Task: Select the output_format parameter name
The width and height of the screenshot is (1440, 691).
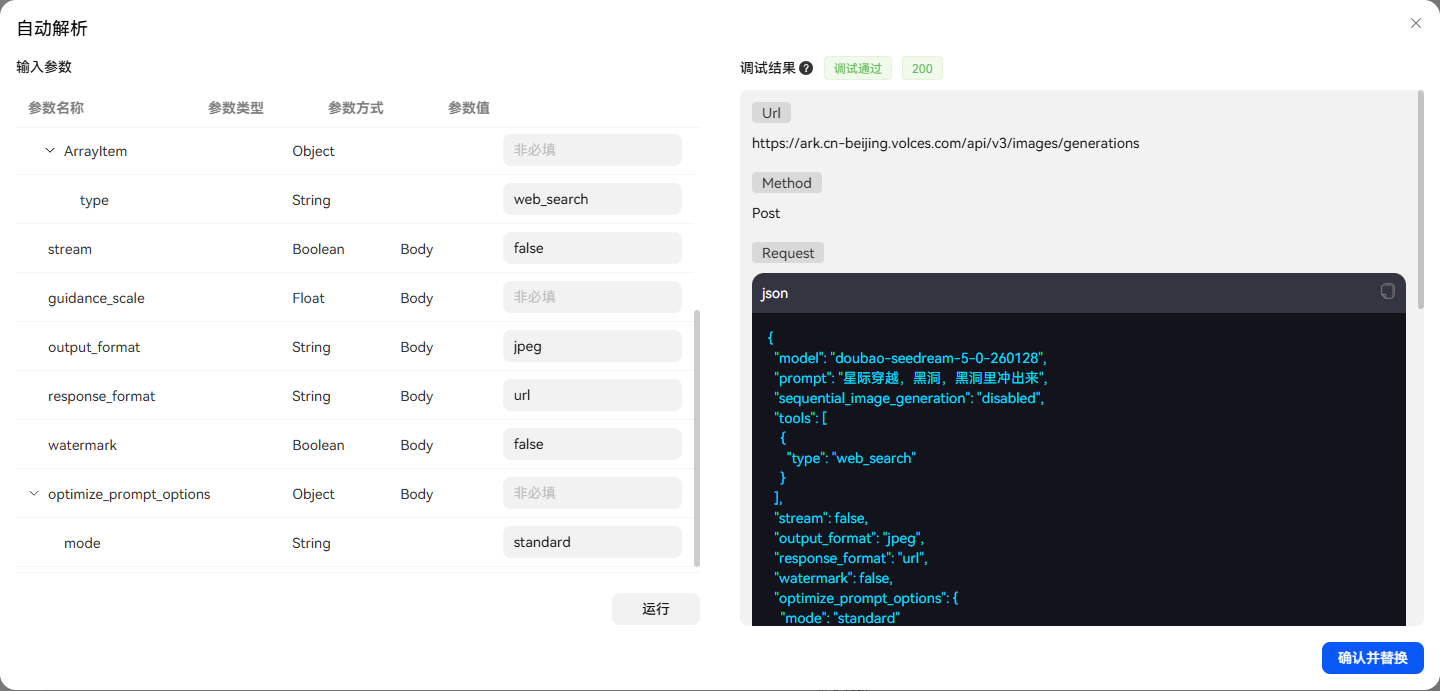Action: click(94, 347)
